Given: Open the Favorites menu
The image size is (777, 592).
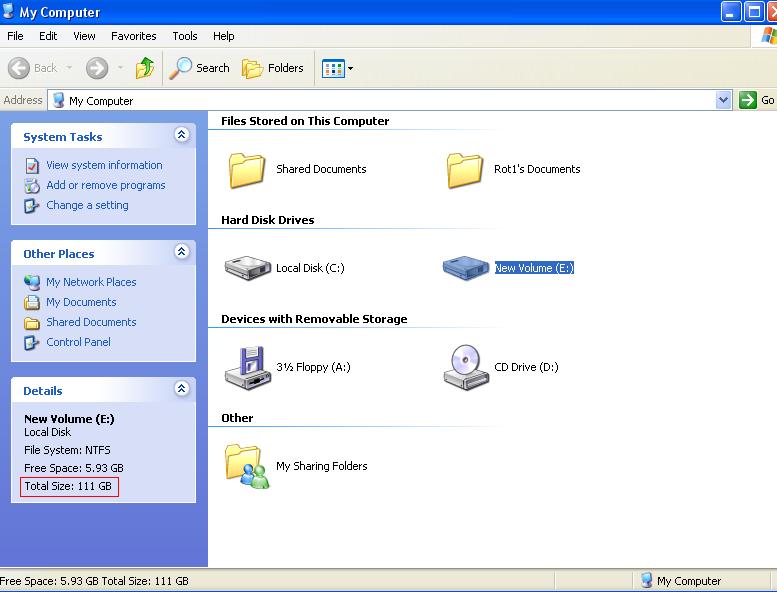Looking at the screenshot, I should [x=133, y=36].
